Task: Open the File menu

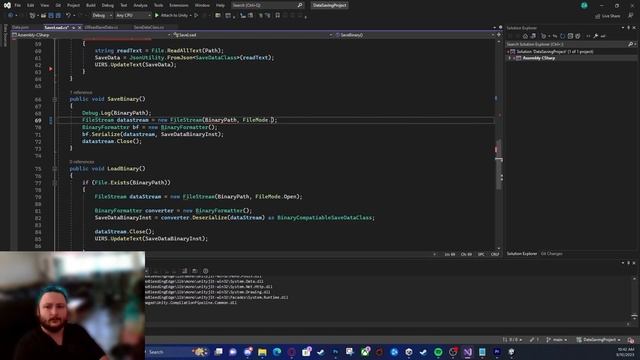Action: (x=18, y=5)
